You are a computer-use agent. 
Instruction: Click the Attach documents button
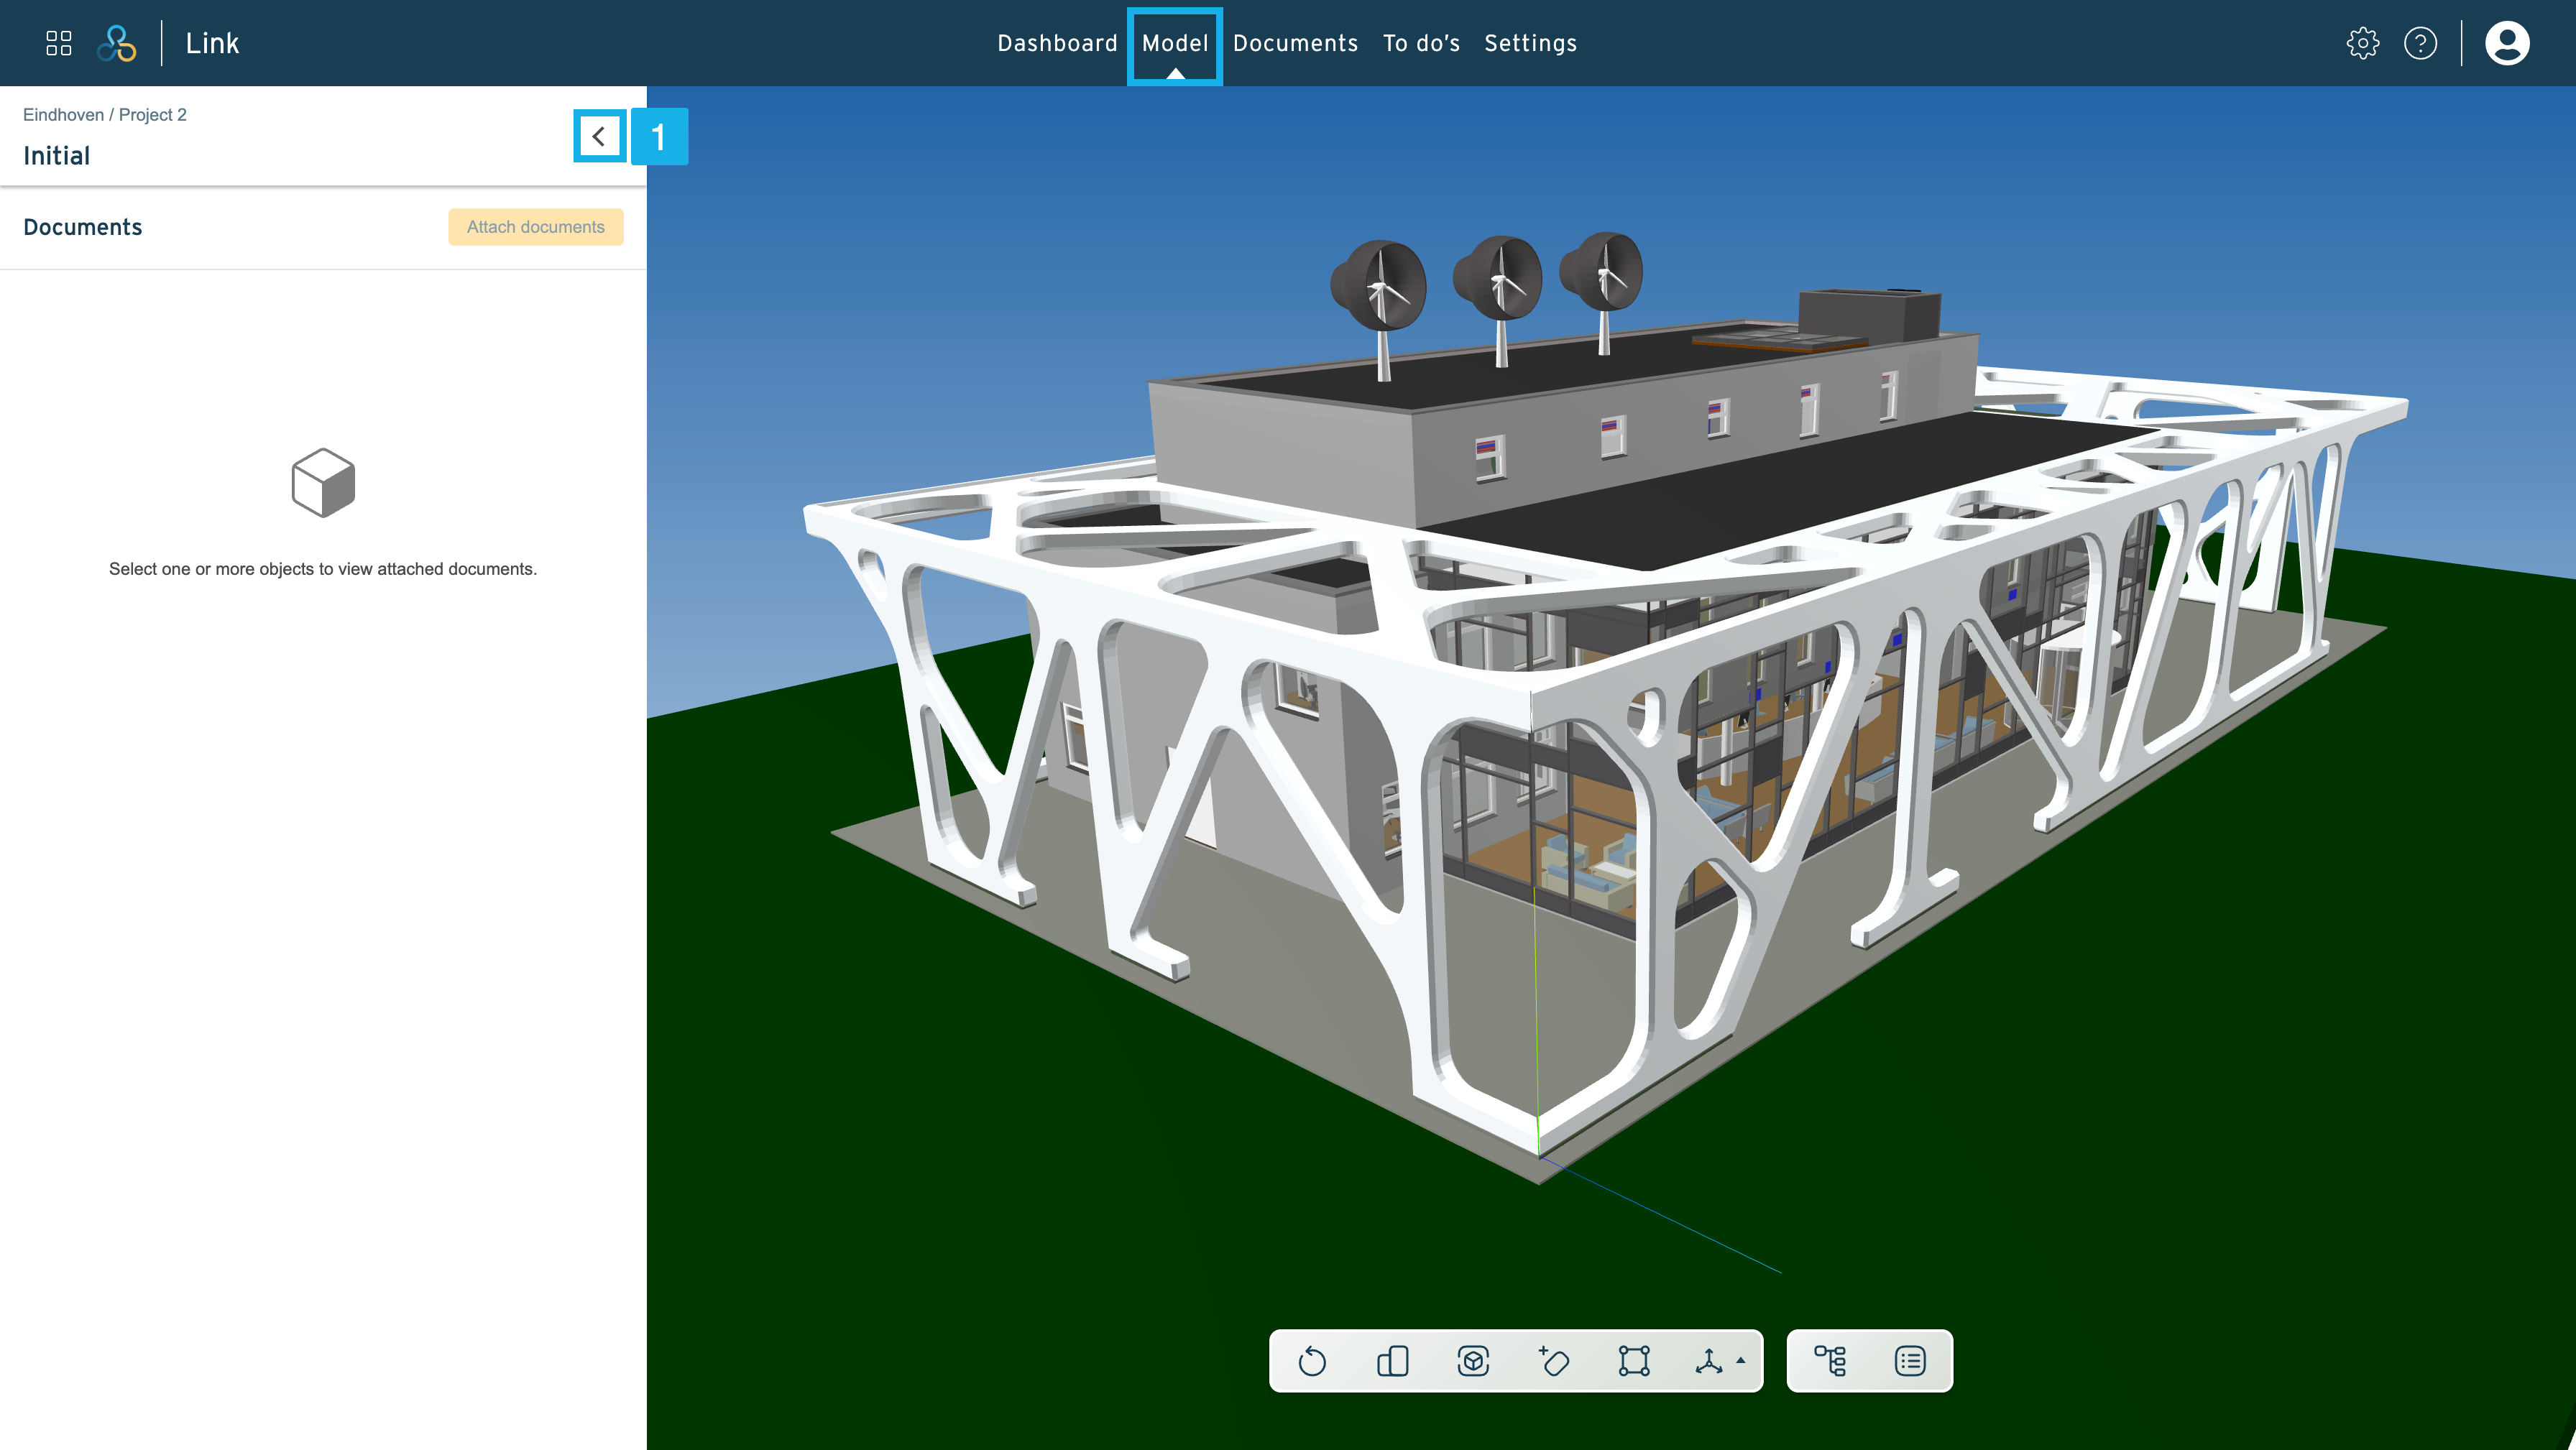(x=535, y=227)
